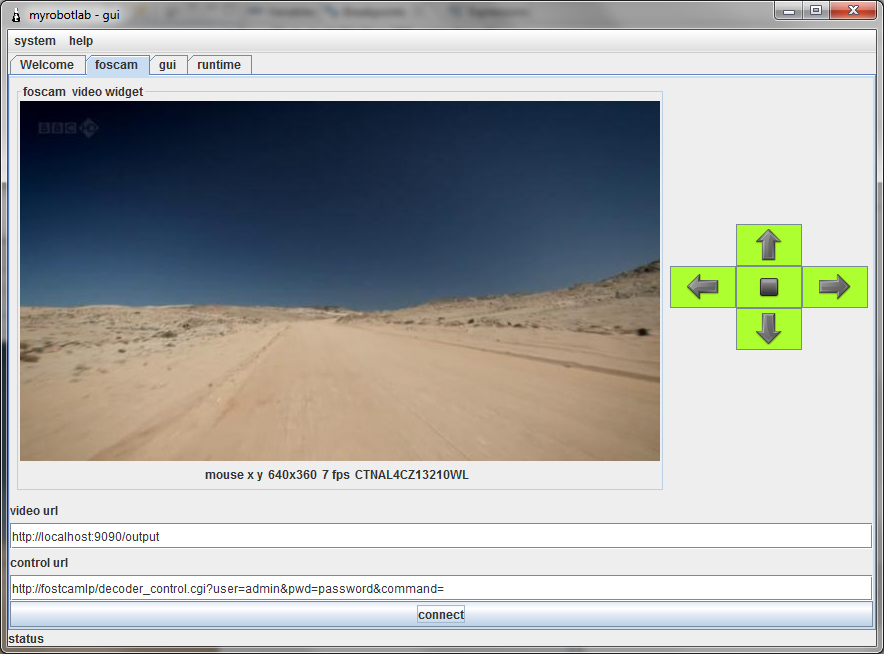Image resolution: width=884 pixels, height=654 pixels.
Task: Focus the video url input field
Action: pos(441,536)
